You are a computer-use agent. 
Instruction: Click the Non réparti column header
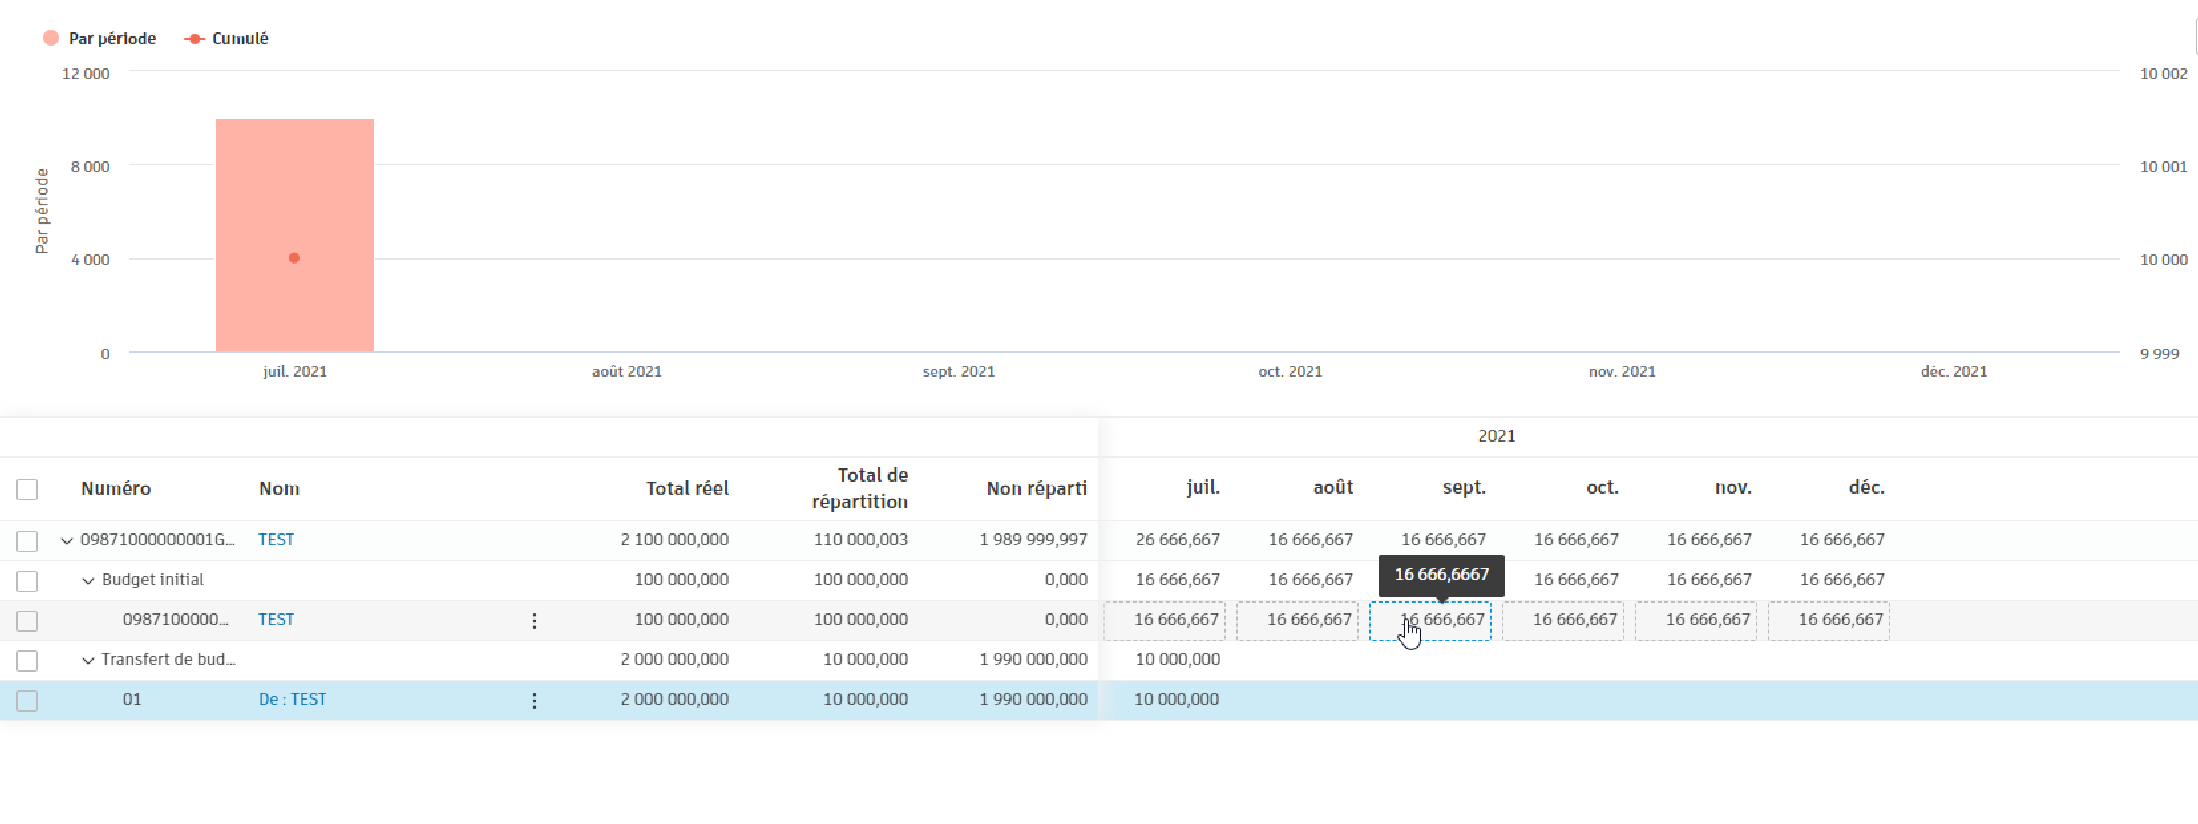click(1037, 489)
